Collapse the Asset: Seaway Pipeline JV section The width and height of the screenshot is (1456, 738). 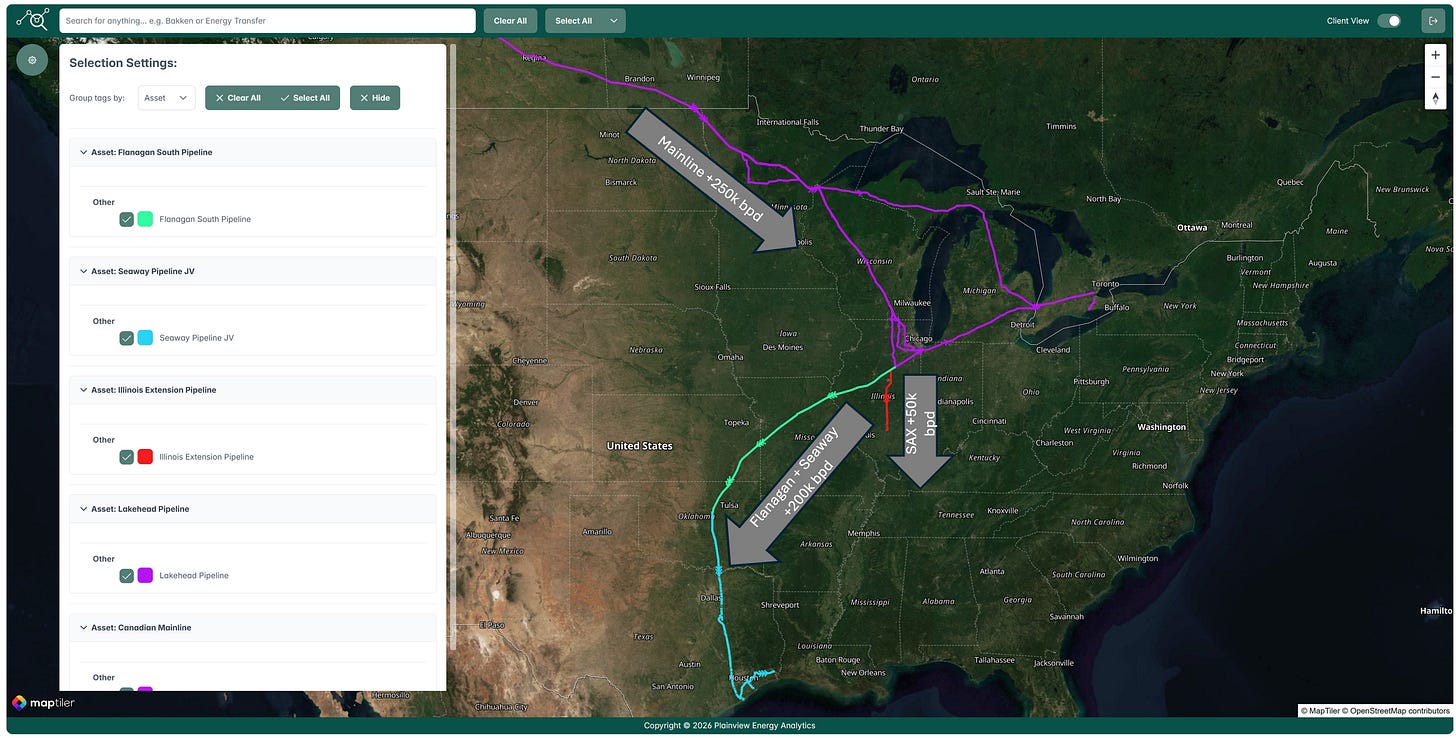[84, 271]
